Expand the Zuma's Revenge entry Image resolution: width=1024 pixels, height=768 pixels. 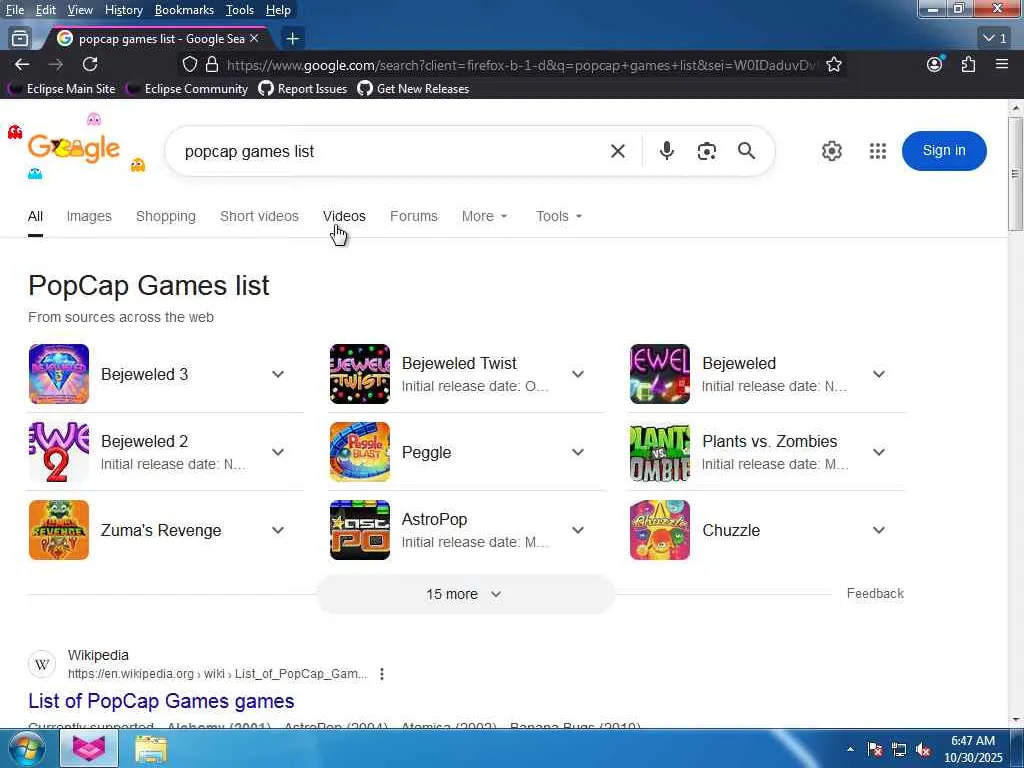278,530
